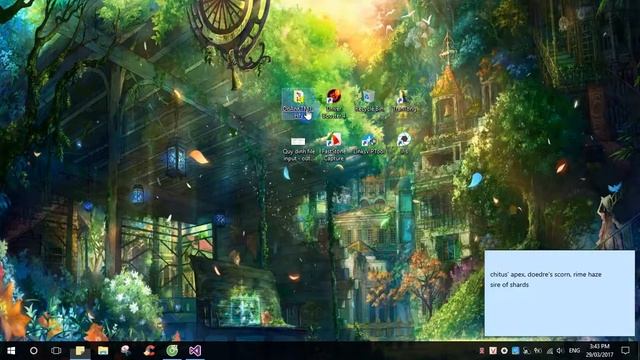Select the Quy dinh file input-out text file

pos(298,149)
